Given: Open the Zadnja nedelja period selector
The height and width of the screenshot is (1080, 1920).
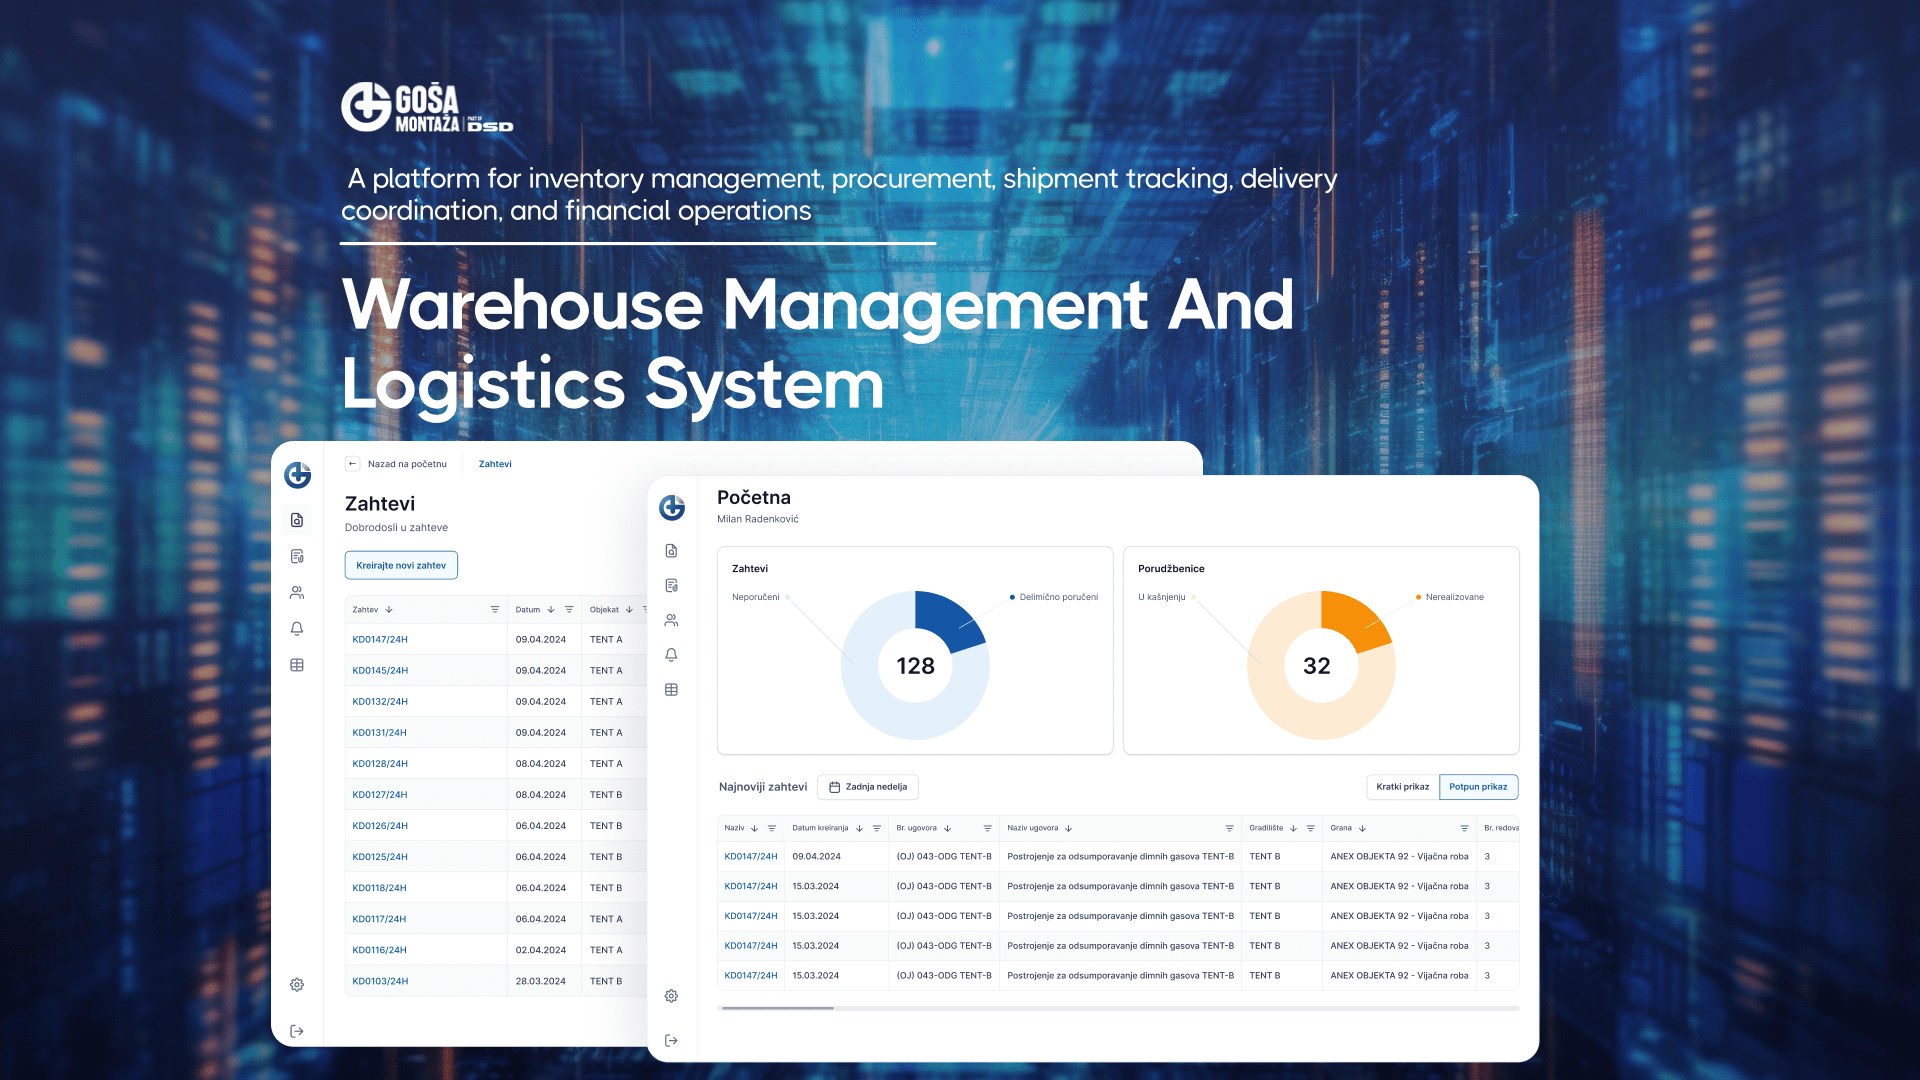Looking at the screenshot, I should point(867,787).
